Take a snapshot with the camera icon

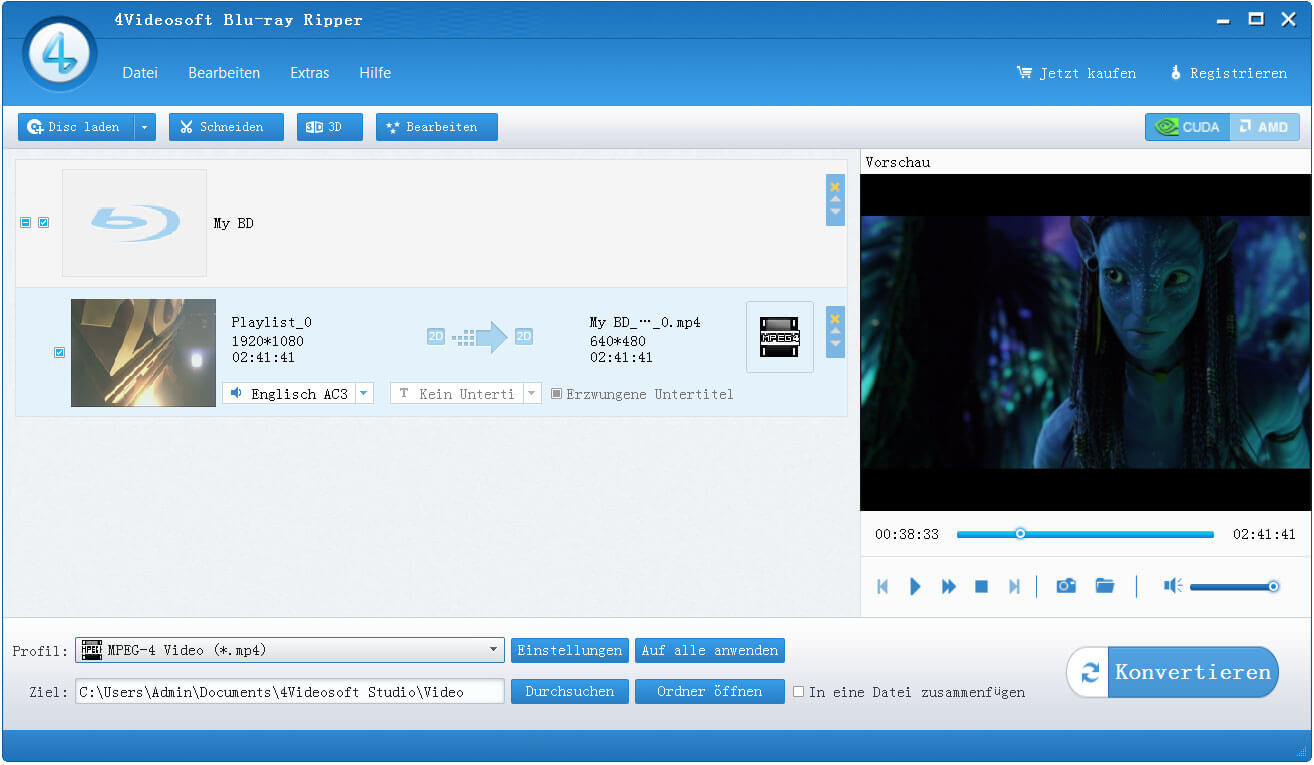tap(1066, 586)
